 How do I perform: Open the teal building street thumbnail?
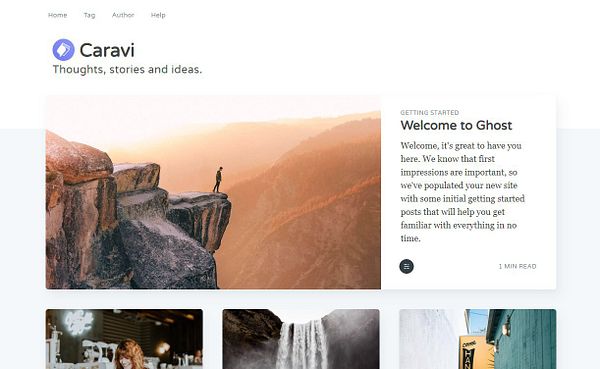click(478, 339)
